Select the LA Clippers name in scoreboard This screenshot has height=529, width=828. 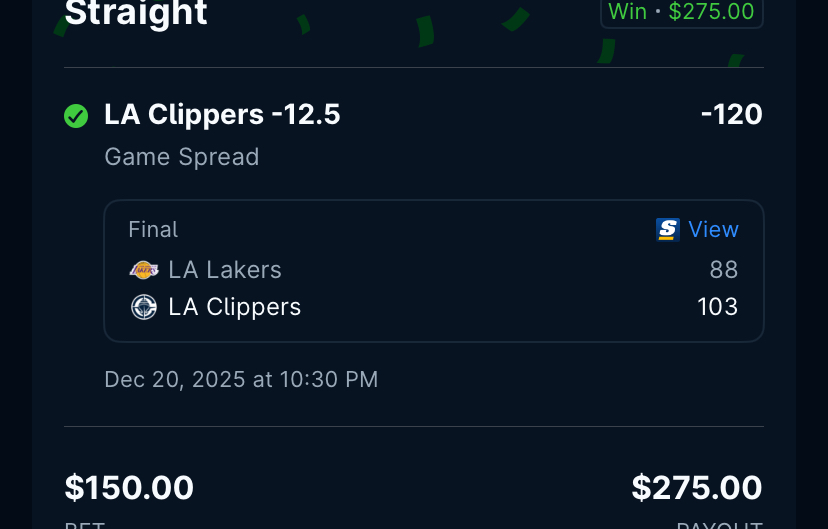[x=235, y=307]
